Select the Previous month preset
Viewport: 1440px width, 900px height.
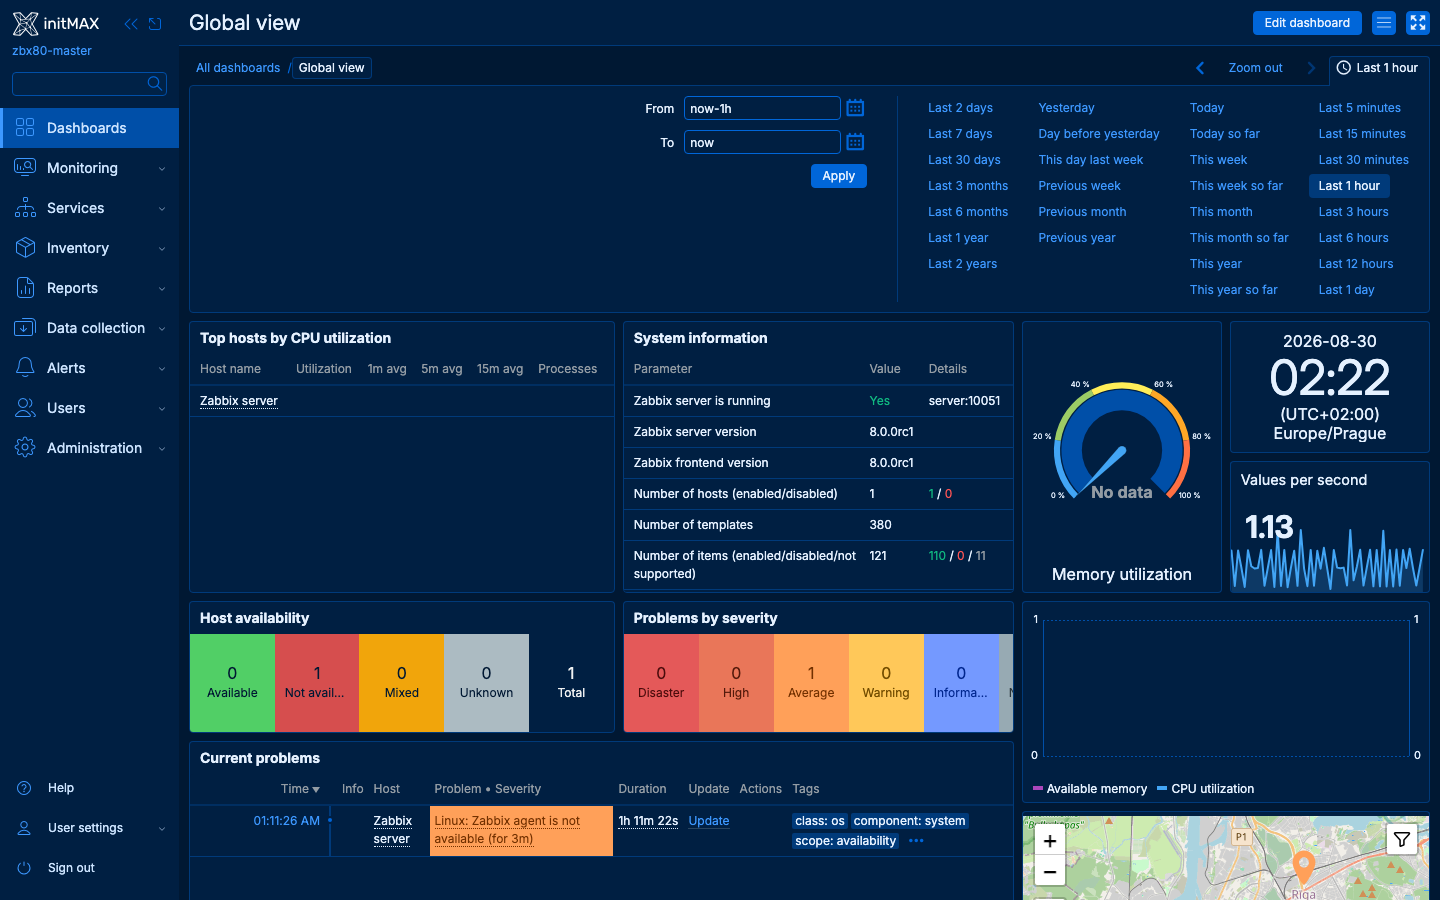pyautogui.click(x=1082, y=212)
